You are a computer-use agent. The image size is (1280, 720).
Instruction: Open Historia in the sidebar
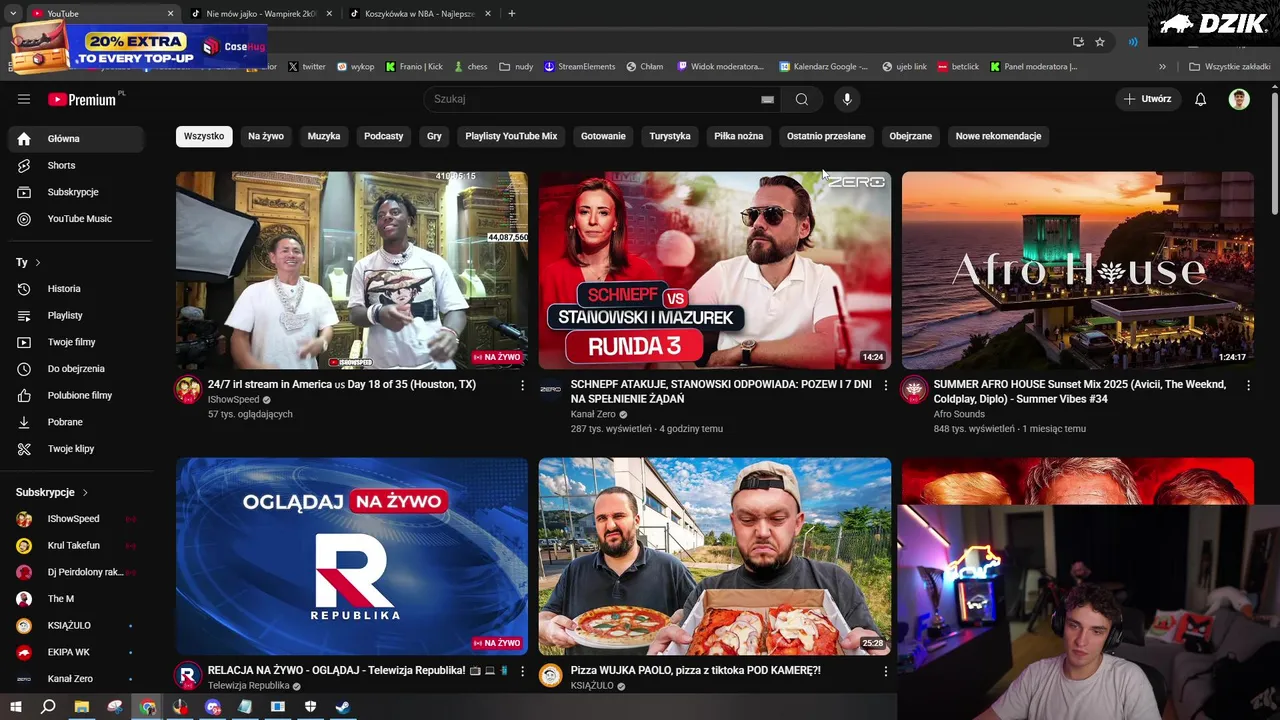pos(76,289)
